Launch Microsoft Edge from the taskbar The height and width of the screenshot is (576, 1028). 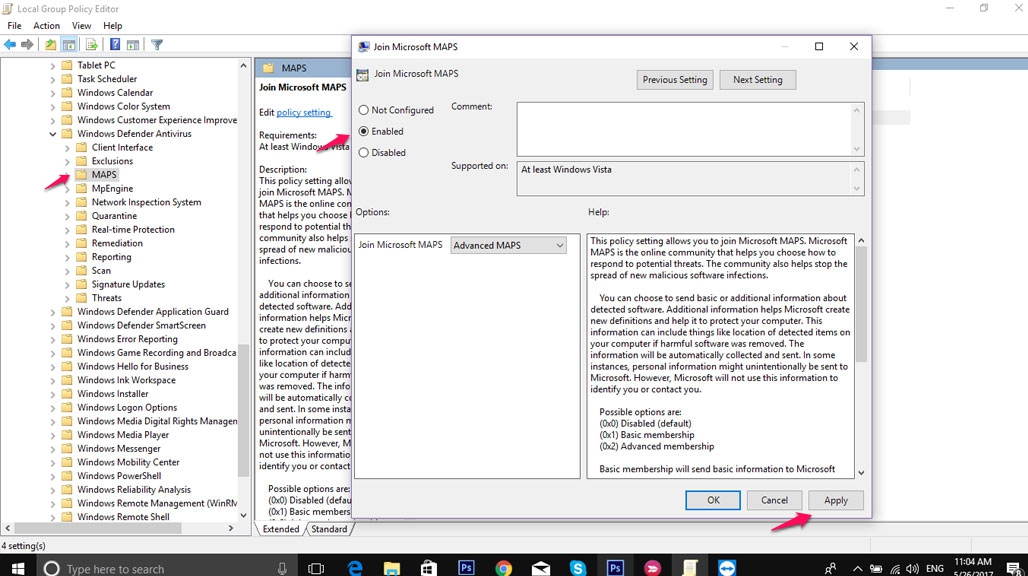point(355,567)
